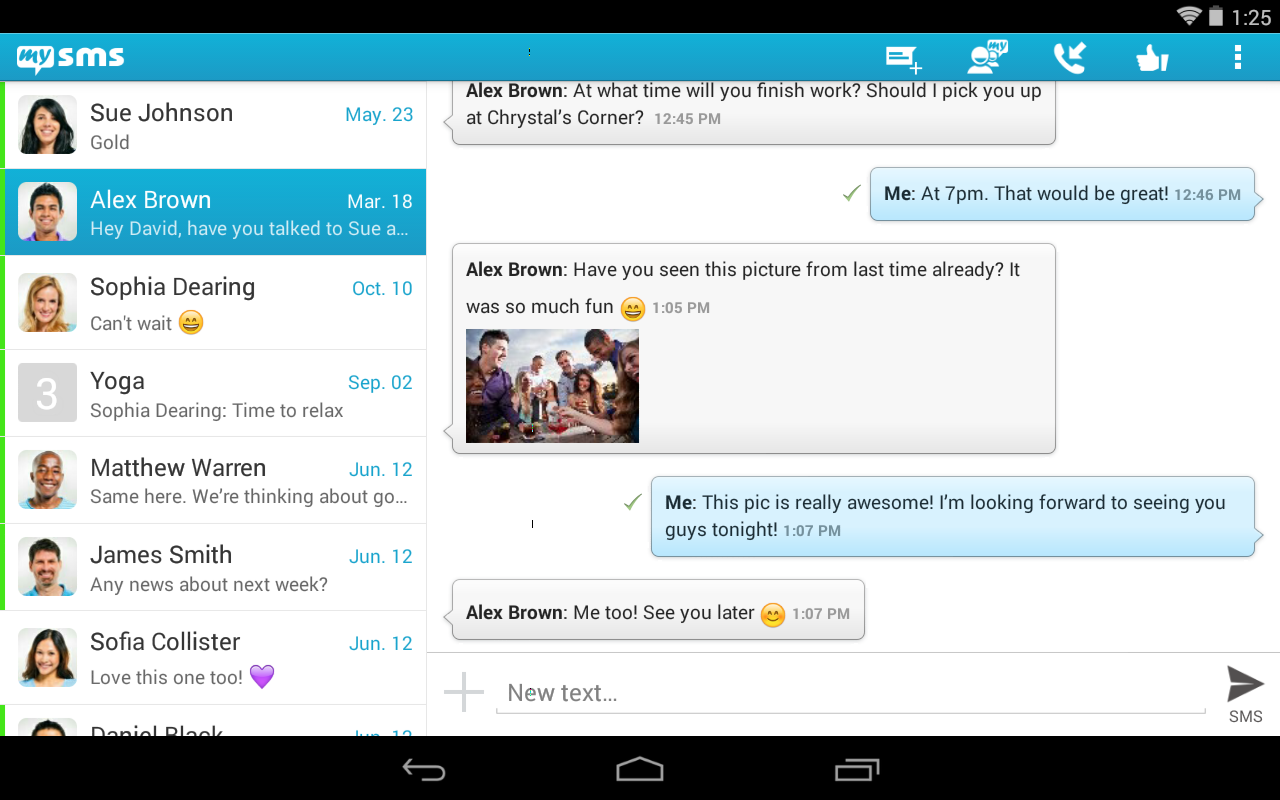Click the checkmark next to the 7pm message
The height and width of the screenshot is (800, 1280).
[x=850, y=193]
